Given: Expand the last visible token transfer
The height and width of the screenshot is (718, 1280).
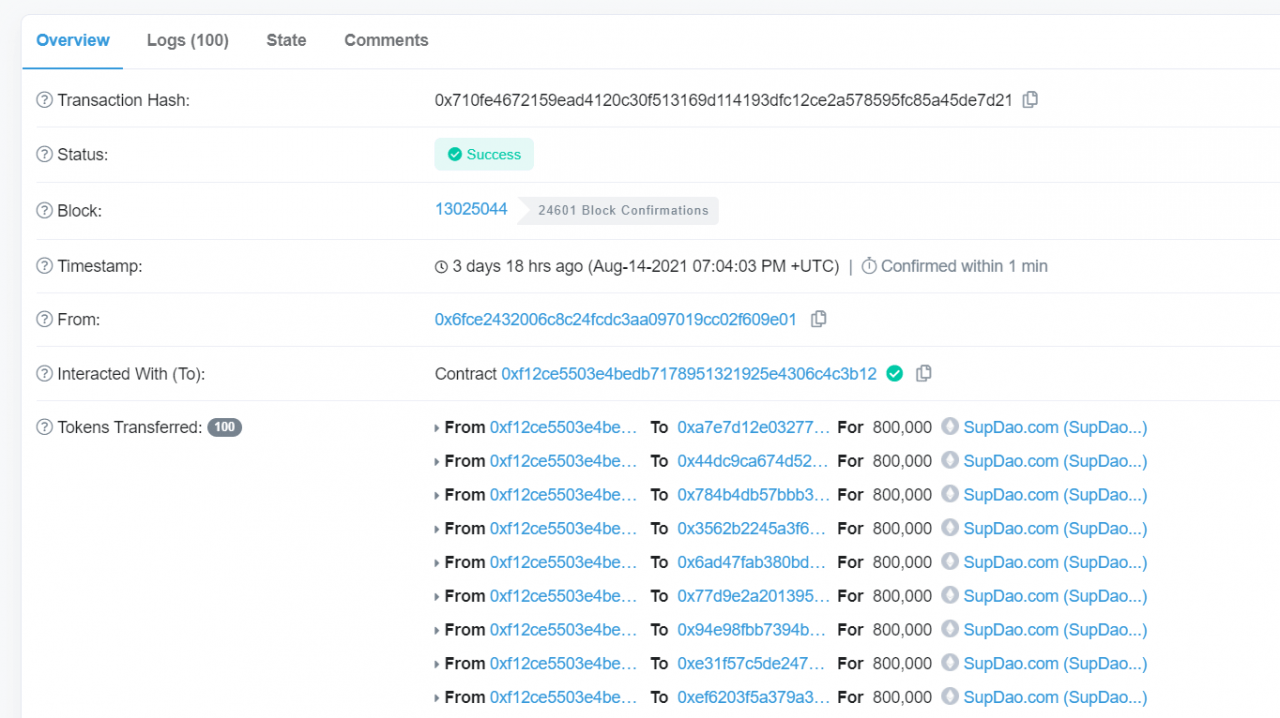Looking at the screenshot, I should click(437, 697).
